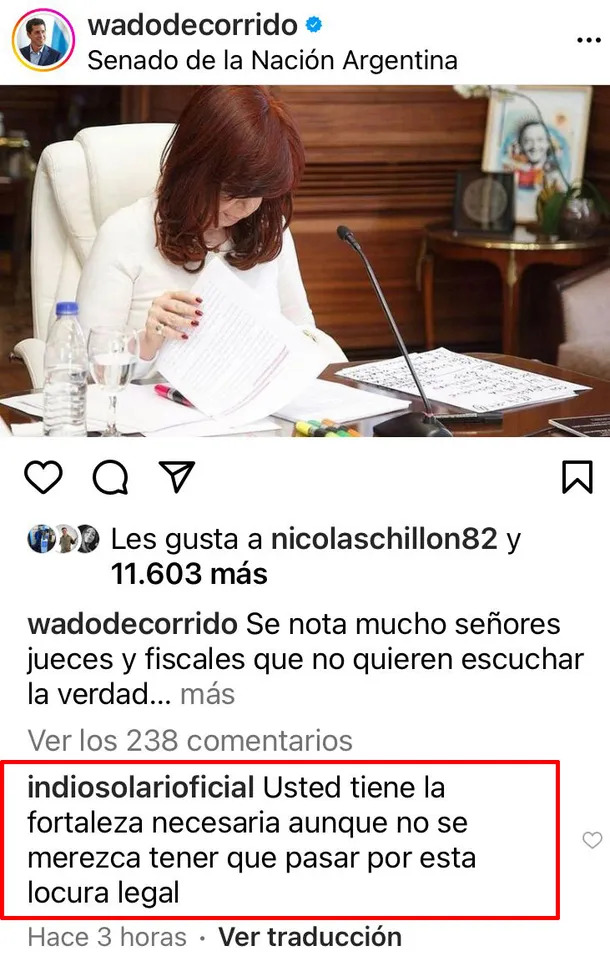View '11.603 más' likes list
The width and height of the screenshot is (610, 961).
click(189, 574)
